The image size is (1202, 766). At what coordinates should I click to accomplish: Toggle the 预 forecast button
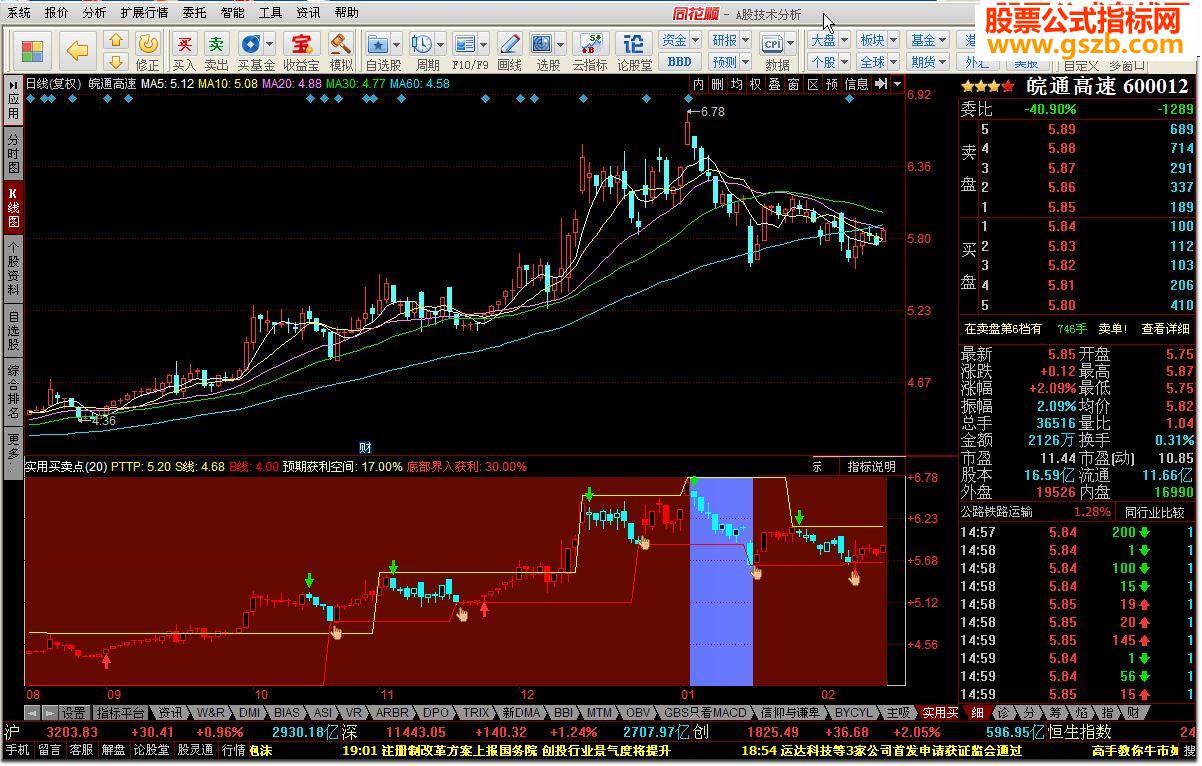[831, 84]
